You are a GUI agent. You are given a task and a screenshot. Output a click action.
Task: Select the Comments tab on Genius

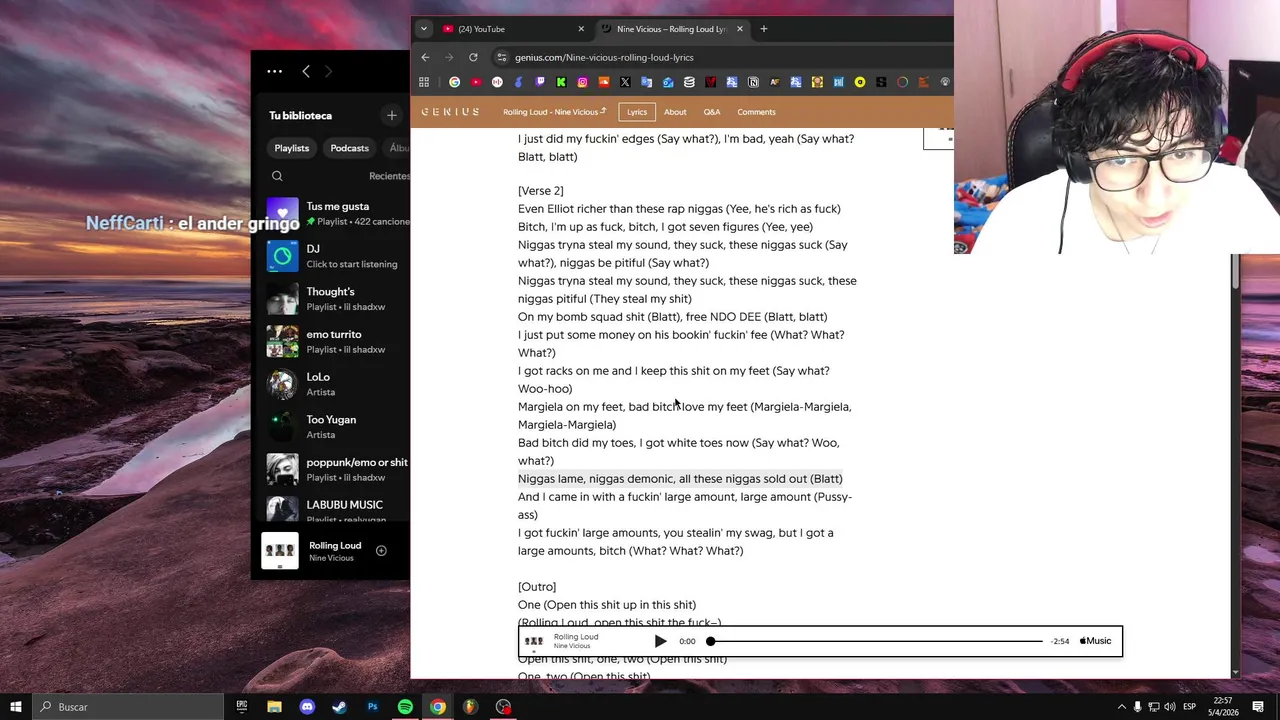point(756,112)
